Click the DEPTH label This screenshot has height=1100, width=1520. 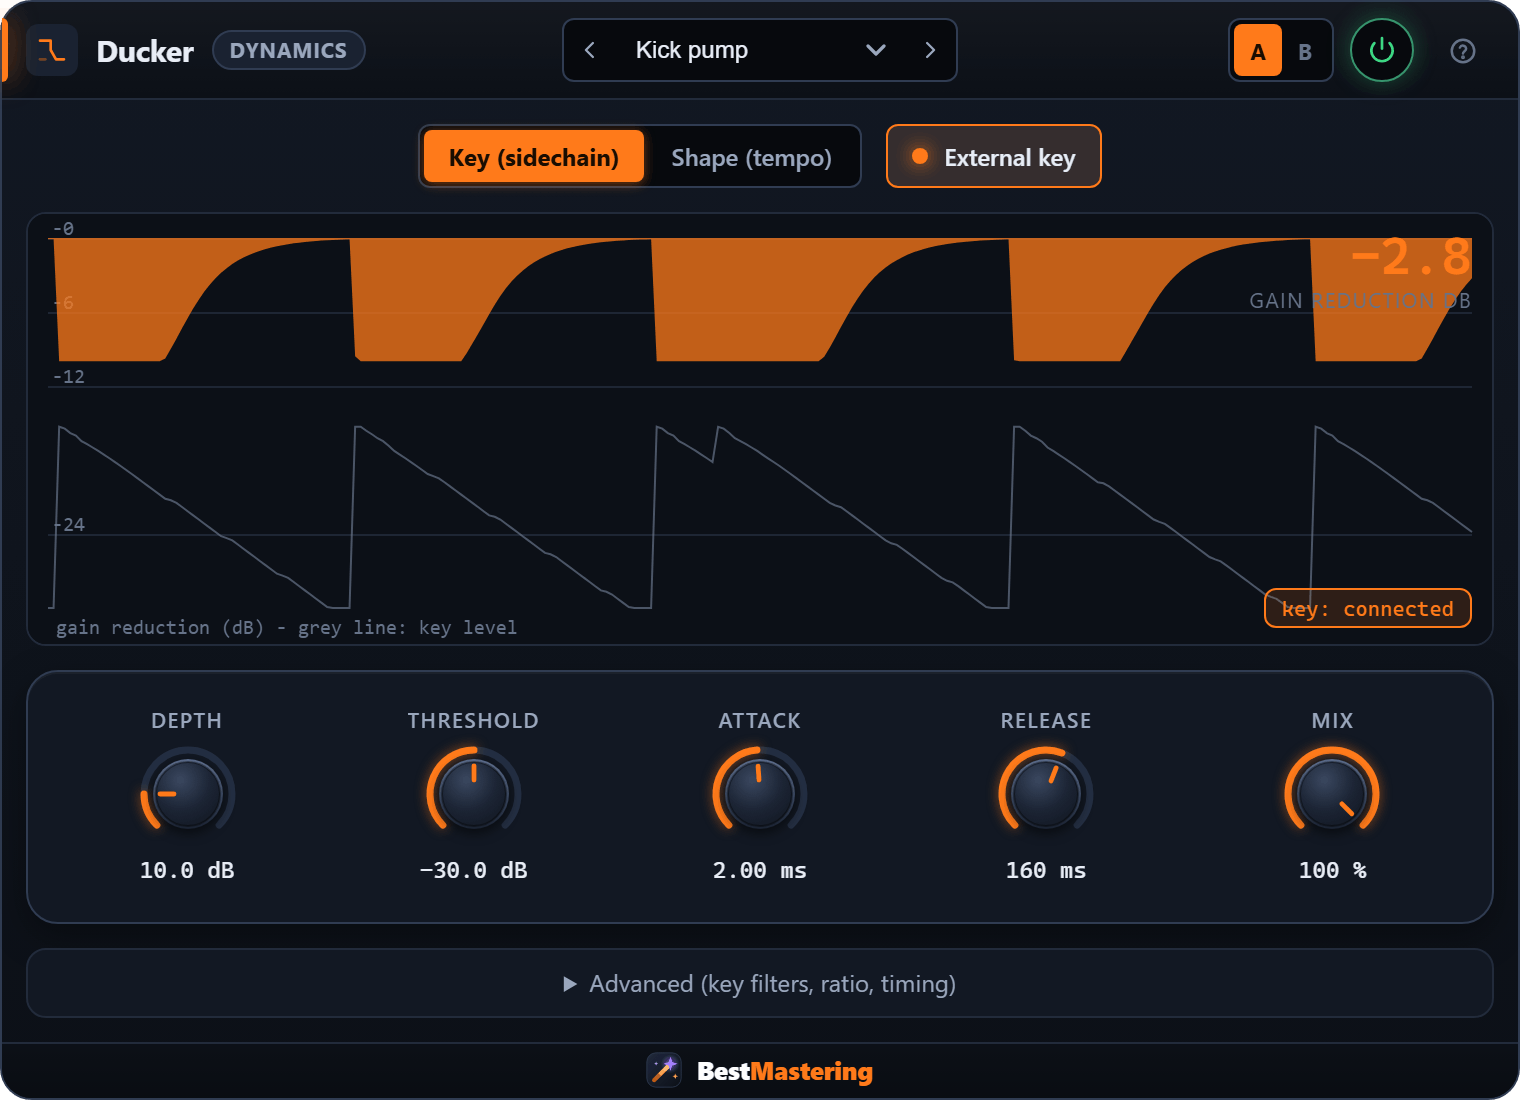pyautogui.click(x=187, y=720)
